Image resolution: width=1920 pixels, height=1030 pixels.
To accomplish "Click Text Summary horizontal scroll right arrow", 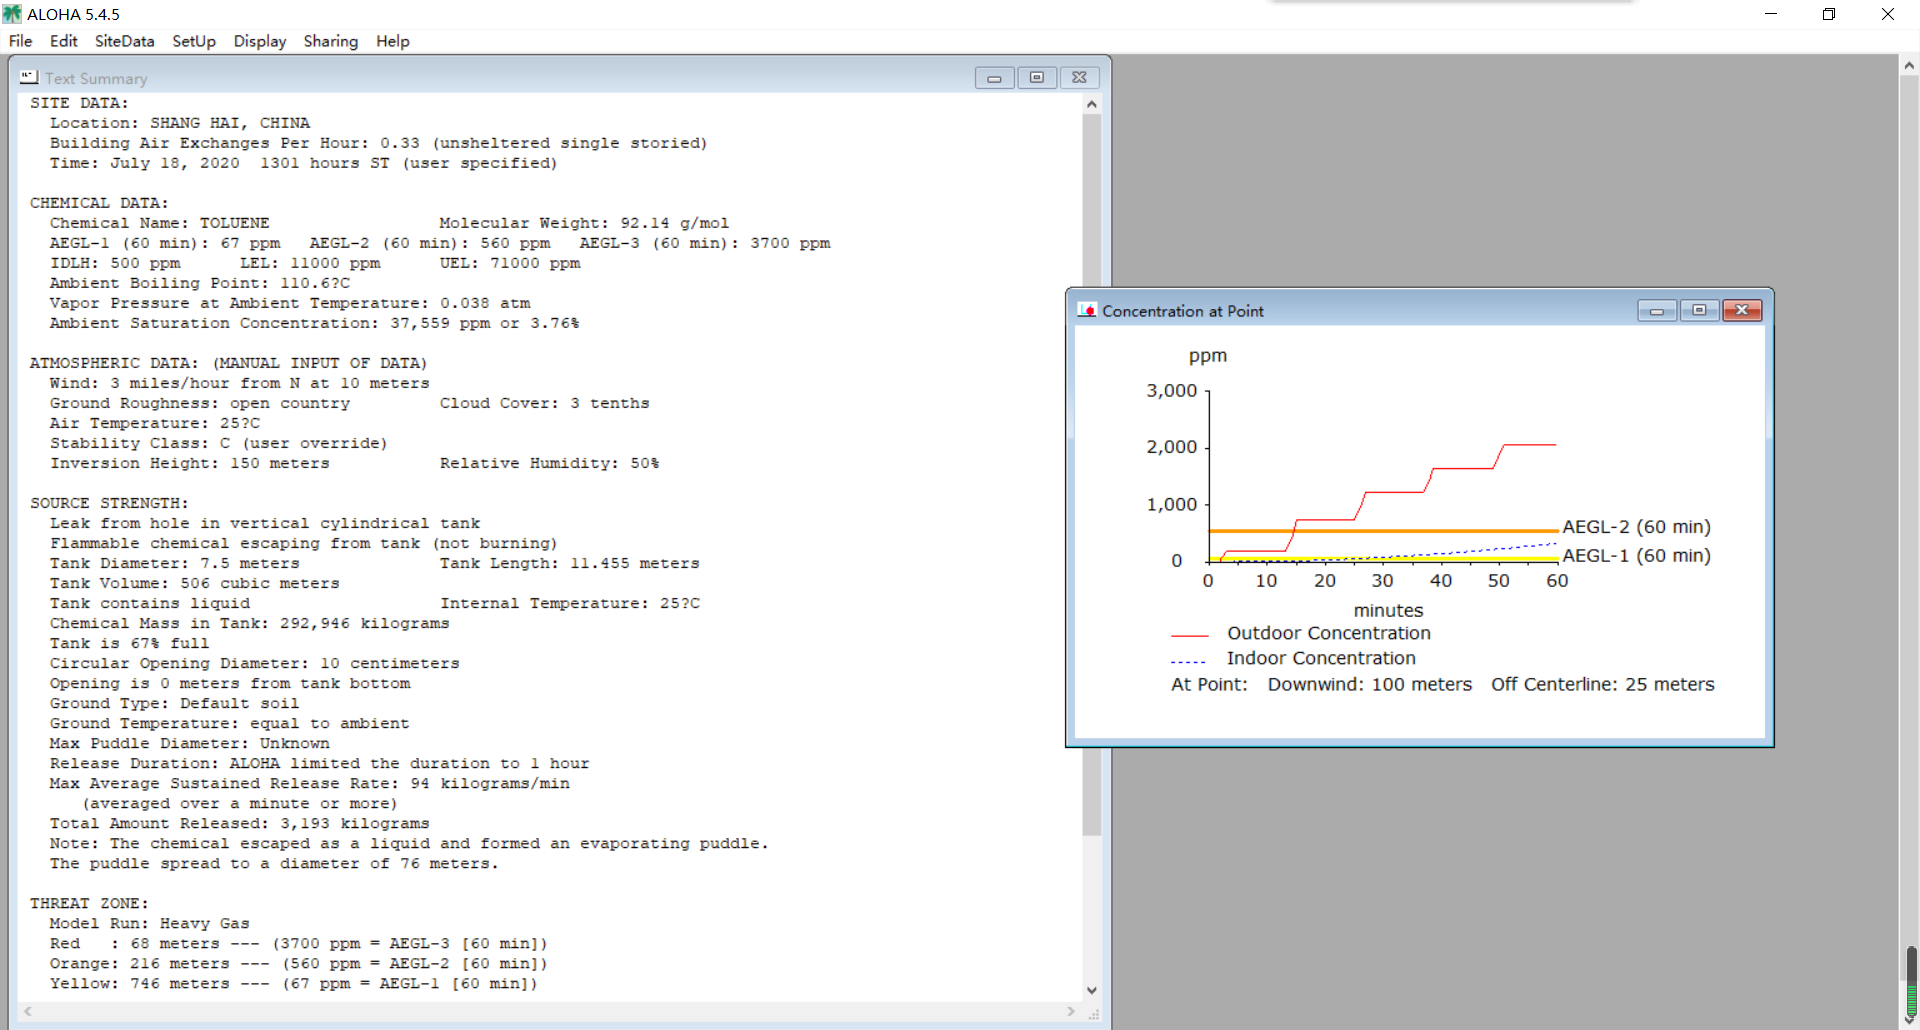I will 1071,1012.
